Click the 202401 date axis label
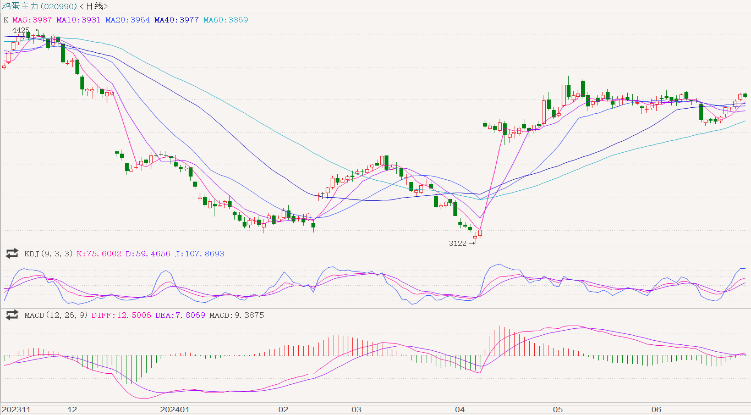Screen dimensions: 751x415 (x=174, y=410)
